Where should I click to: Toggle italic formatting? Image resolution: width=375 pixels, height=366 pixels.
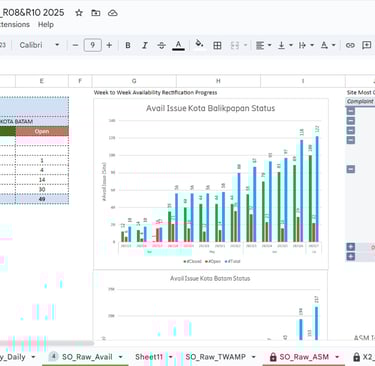145,45
